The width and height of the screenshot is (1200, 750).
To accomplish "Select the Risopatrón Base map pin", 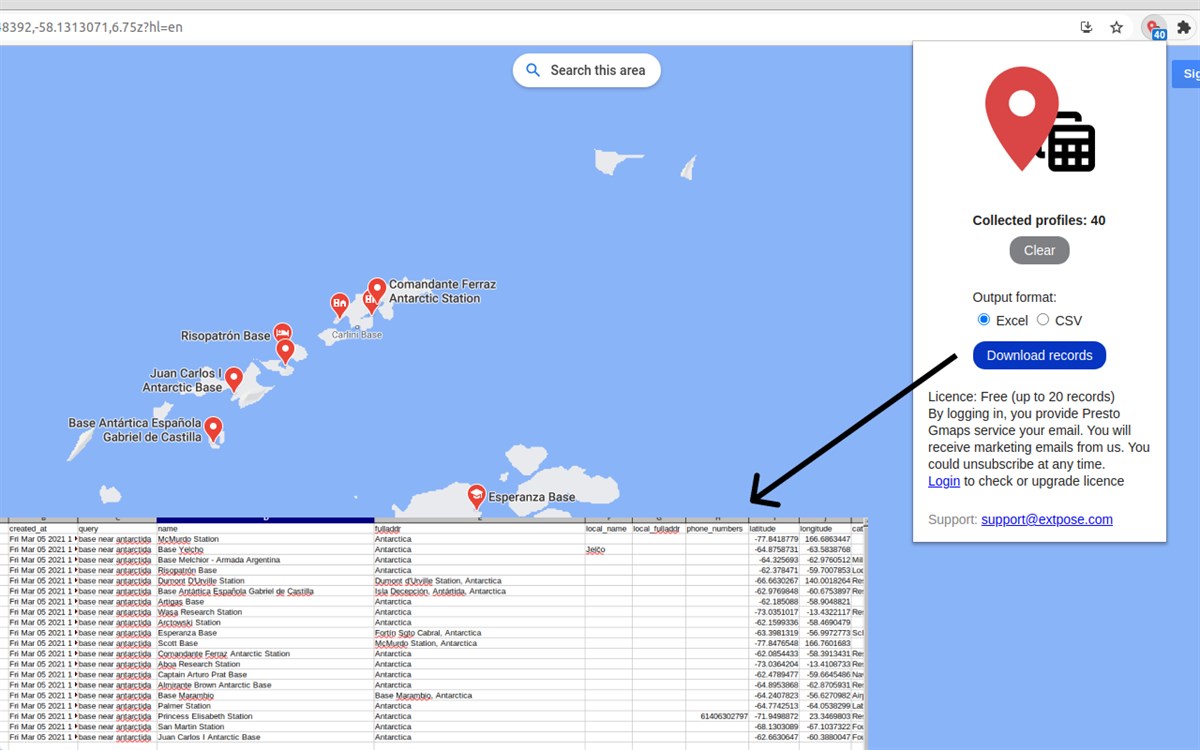I will (x=285, y=333).
